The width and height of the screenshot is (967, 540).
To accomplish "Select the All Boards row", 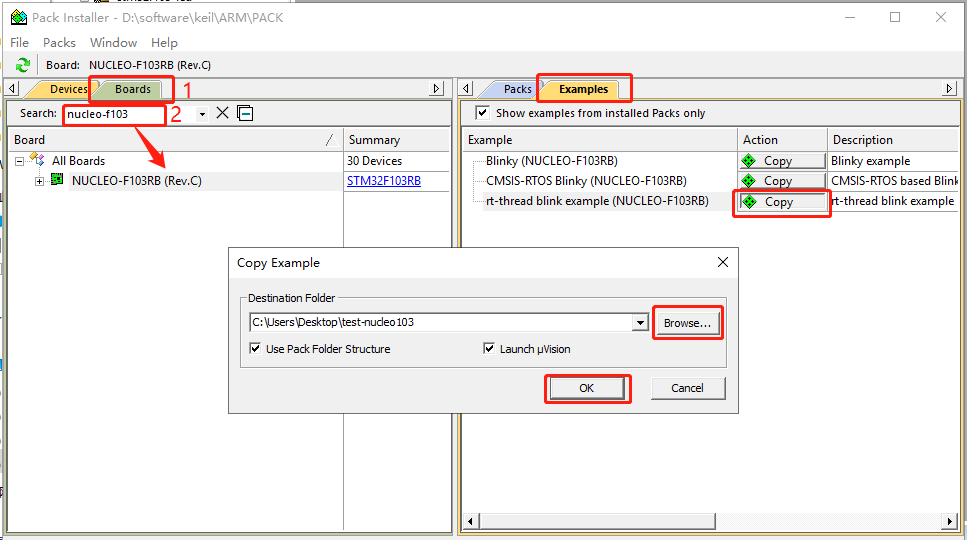I will coord(78,161).
